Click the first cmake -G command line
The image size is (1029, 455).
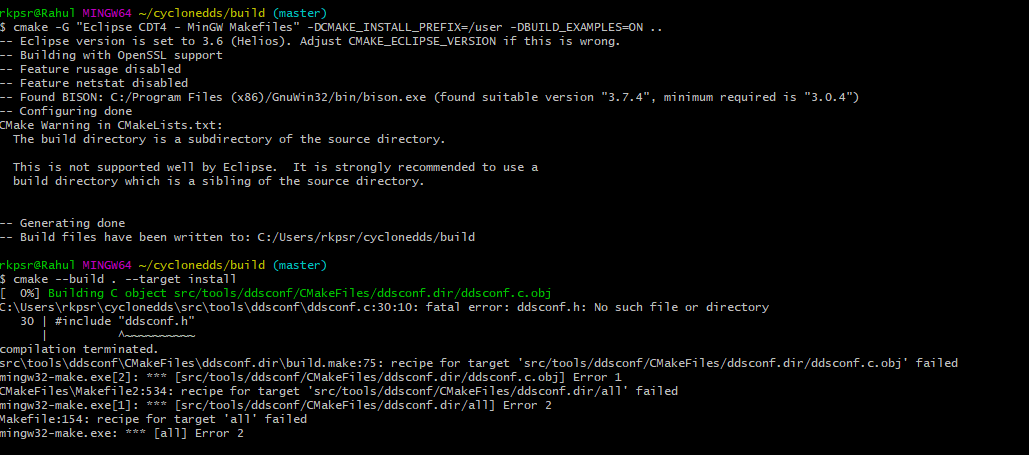pos(331,28)
